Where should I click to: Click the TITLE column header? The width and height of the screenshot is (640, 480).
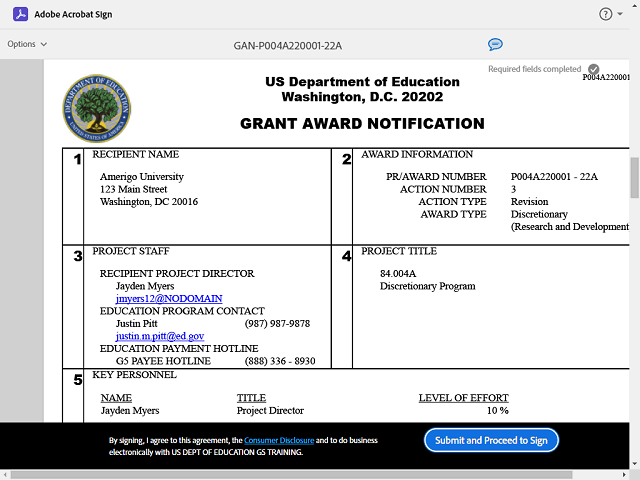click(x=251, y=398)
